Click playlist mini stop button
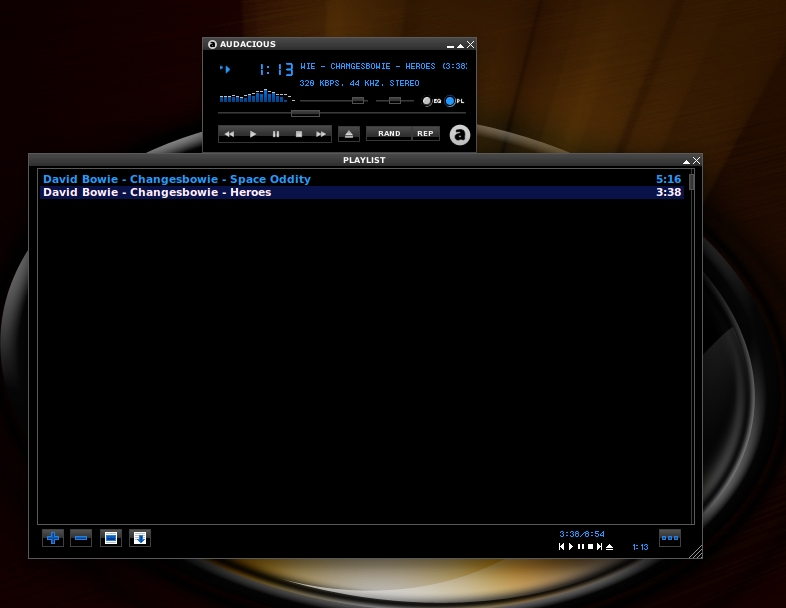The image size is (786, 608). coord(591,547)
